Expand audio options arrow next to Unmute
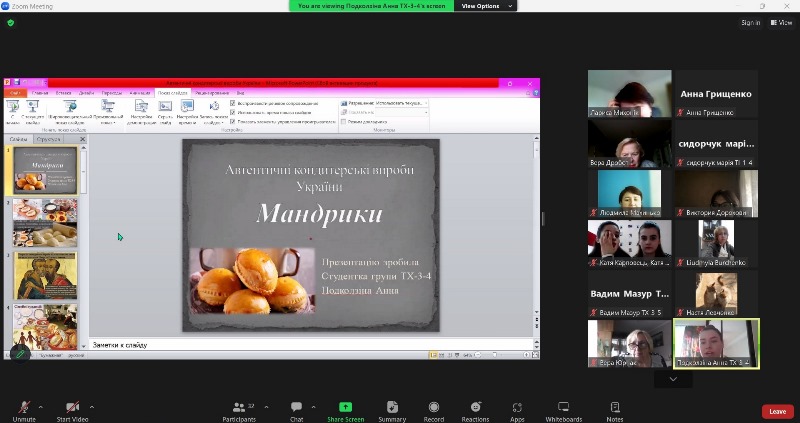The image size is (800, 423). point(40,407)
